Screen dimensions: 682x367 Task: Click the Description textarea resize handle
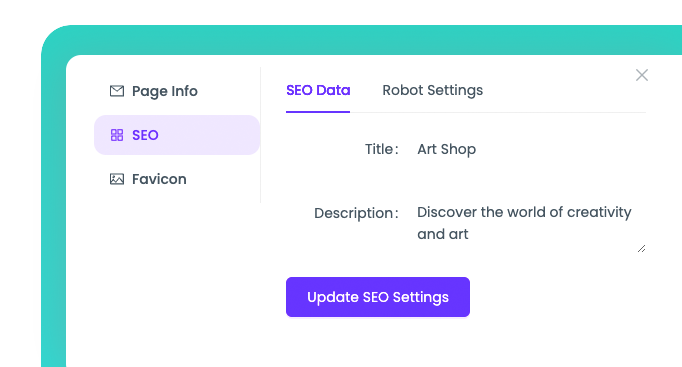[x=642, y=249]
